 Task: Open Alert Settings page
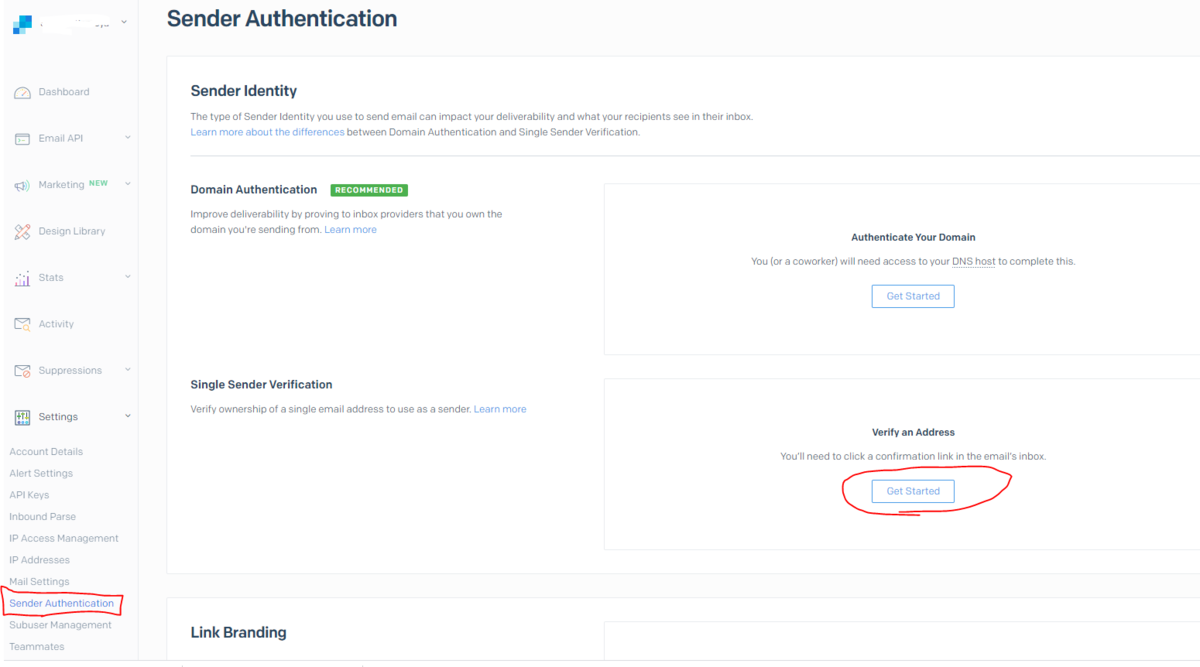[41, 473]
